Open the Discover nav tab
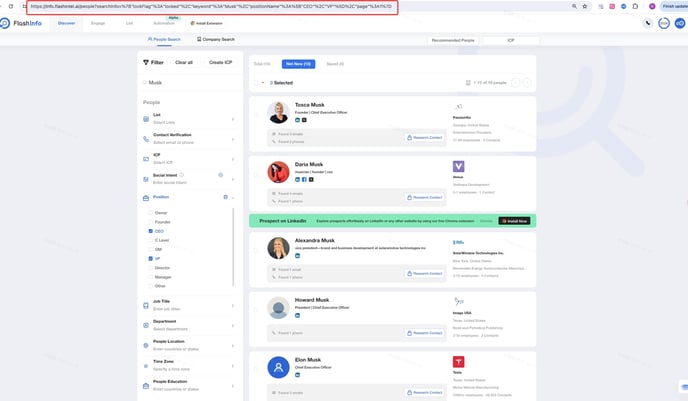Image resolution: width=688 pixels, height=401 pixels. click(x=66, y=23)
